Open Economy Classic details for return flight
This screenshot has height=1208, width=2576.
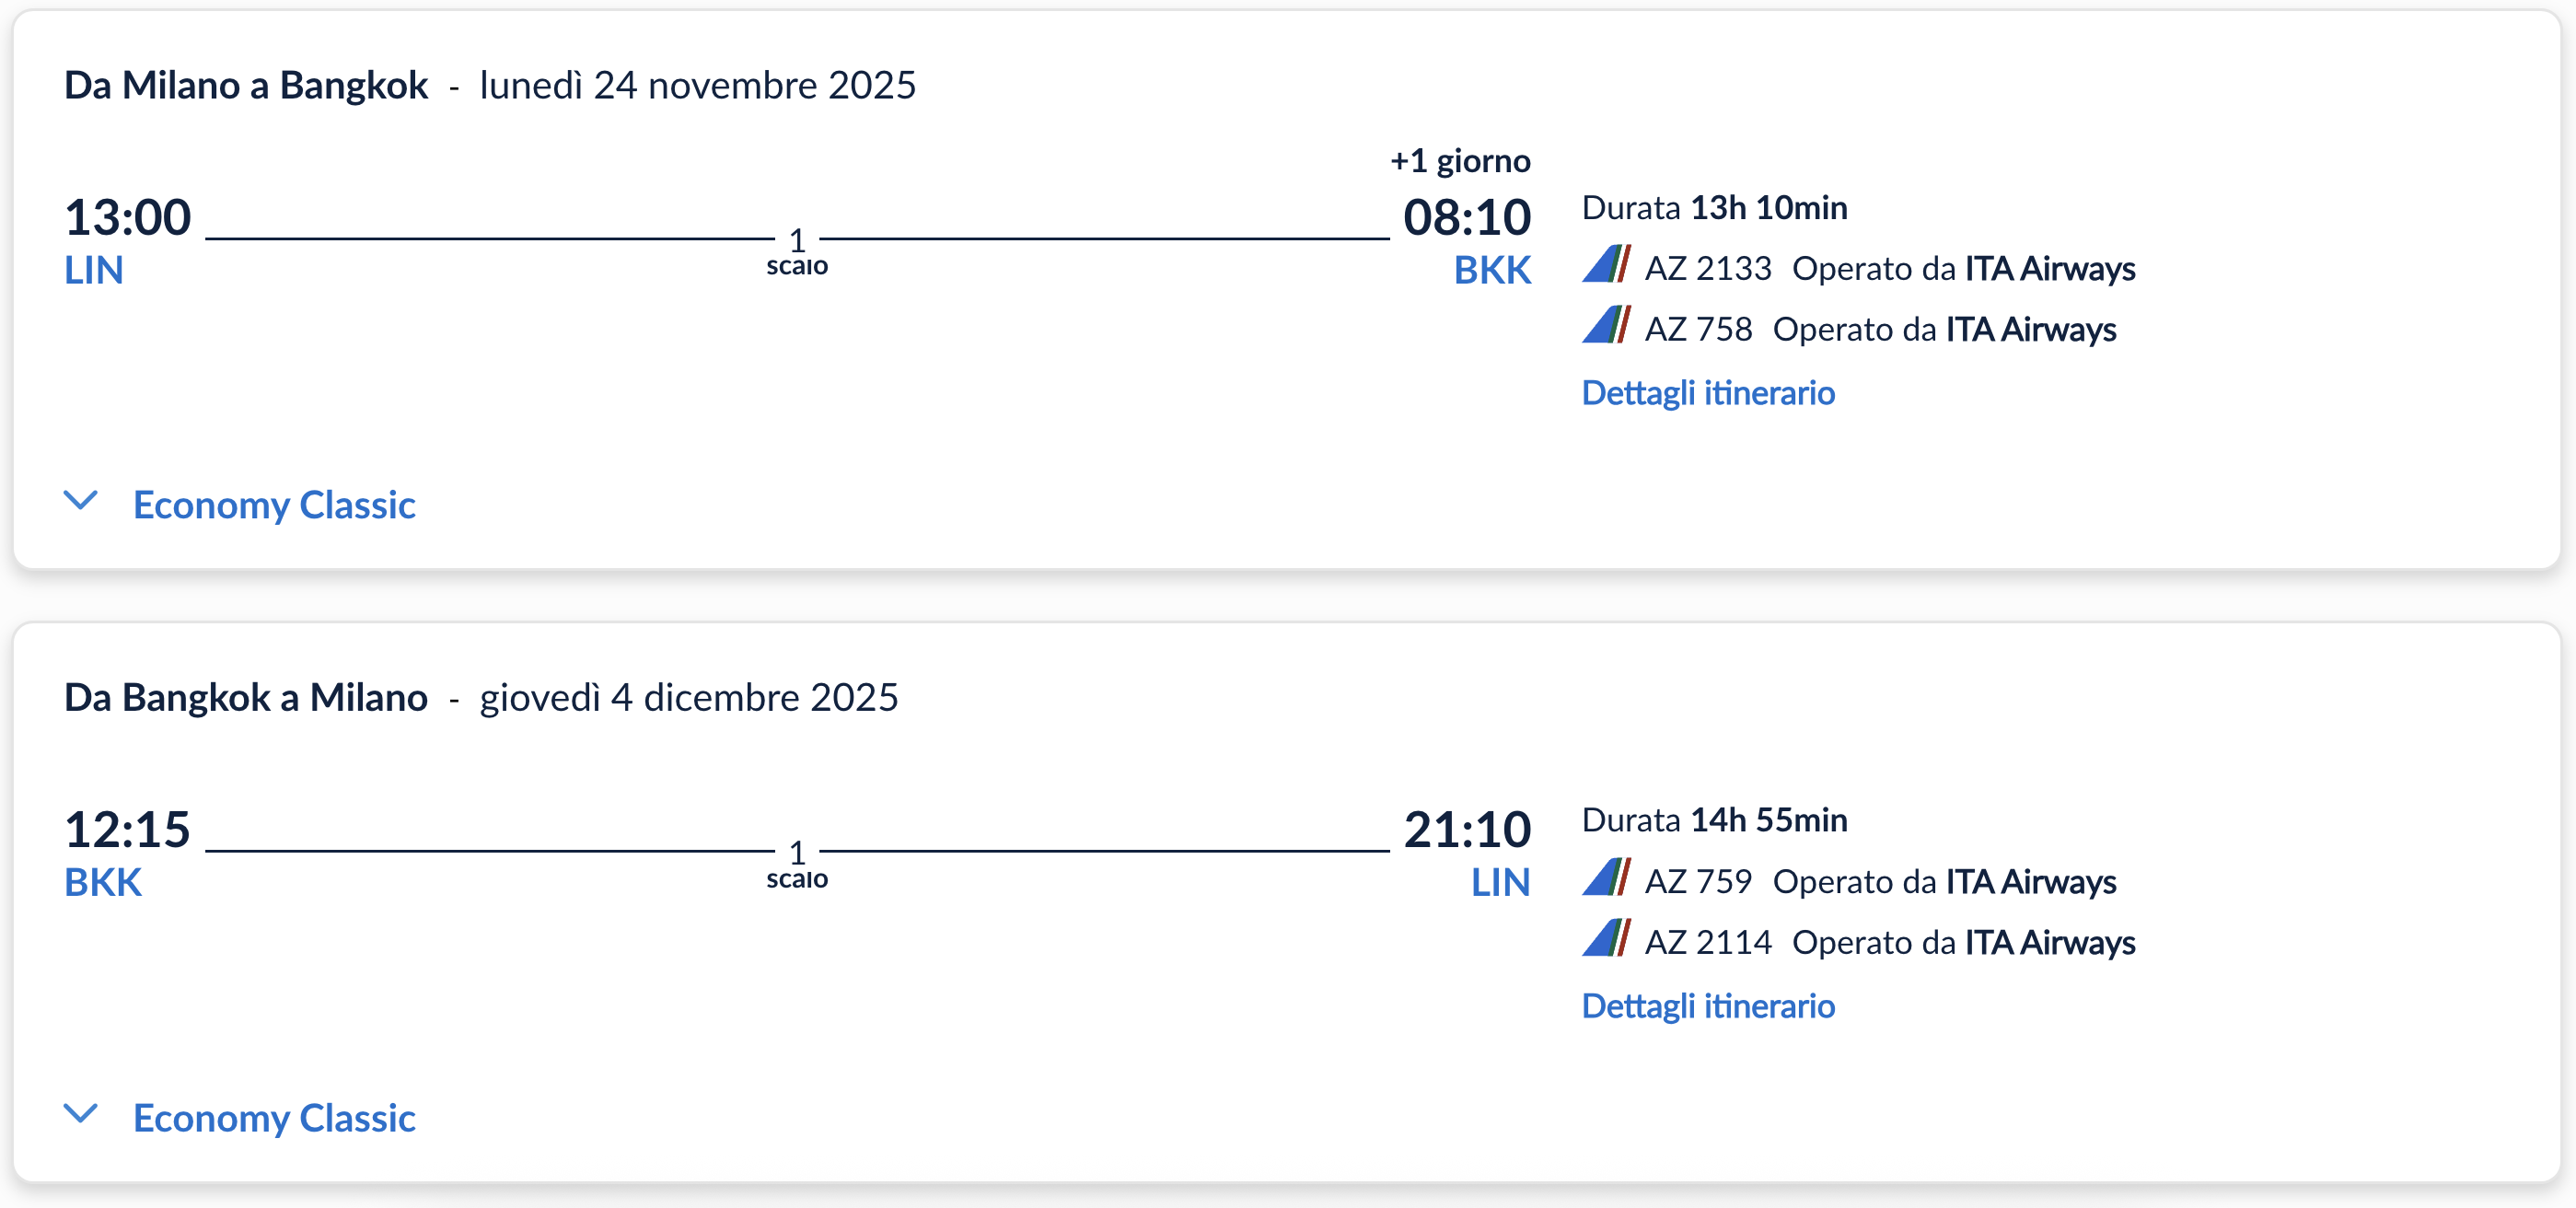274,1118
